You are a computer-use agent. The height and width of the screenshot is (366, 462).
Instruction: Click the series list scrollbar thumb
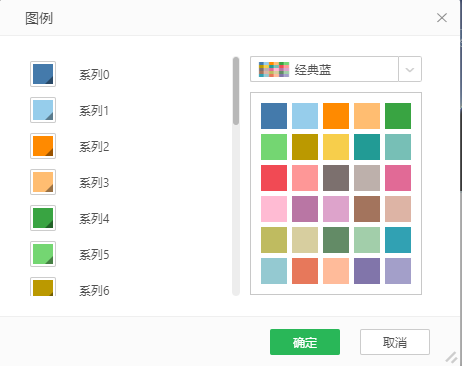pos(236,91)
